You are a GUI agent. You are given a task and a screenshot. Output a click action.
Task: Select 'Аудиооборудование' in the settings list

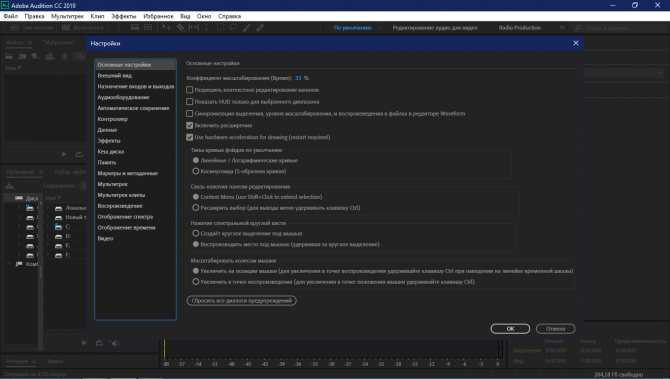click(123, 97)
